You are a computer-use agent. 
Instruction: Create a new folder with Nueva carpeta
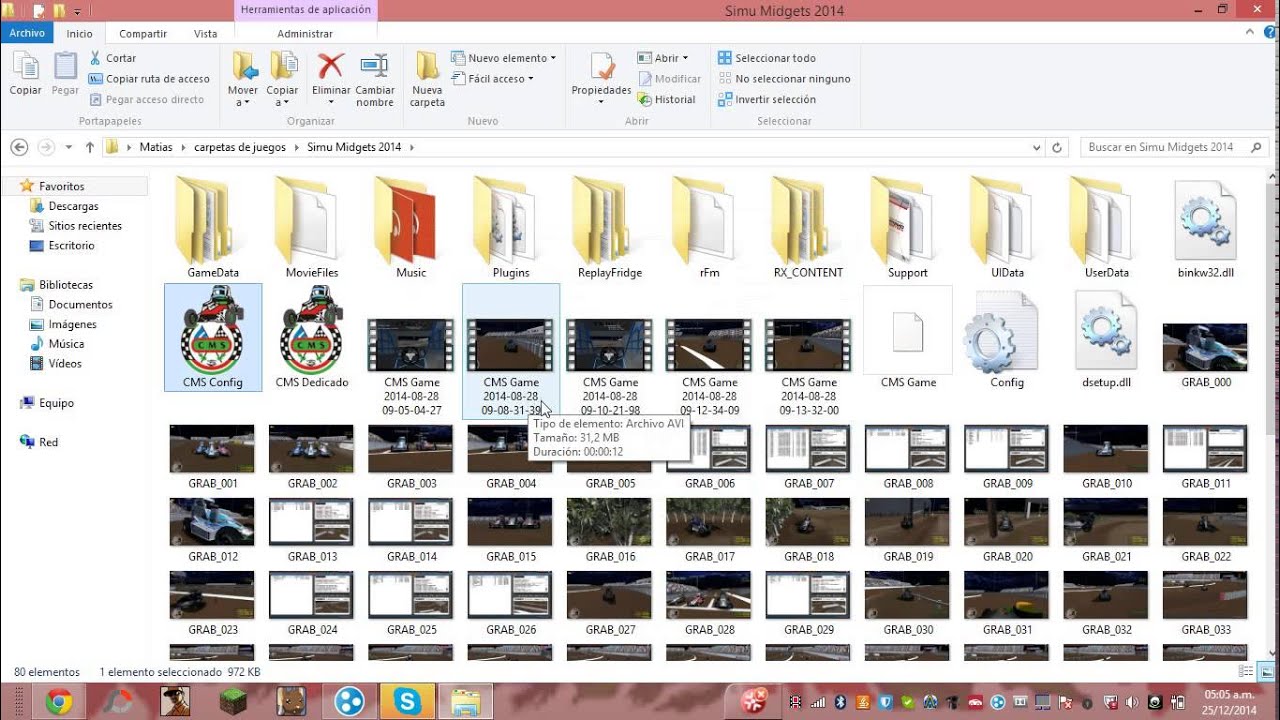(x=427, y=80)
